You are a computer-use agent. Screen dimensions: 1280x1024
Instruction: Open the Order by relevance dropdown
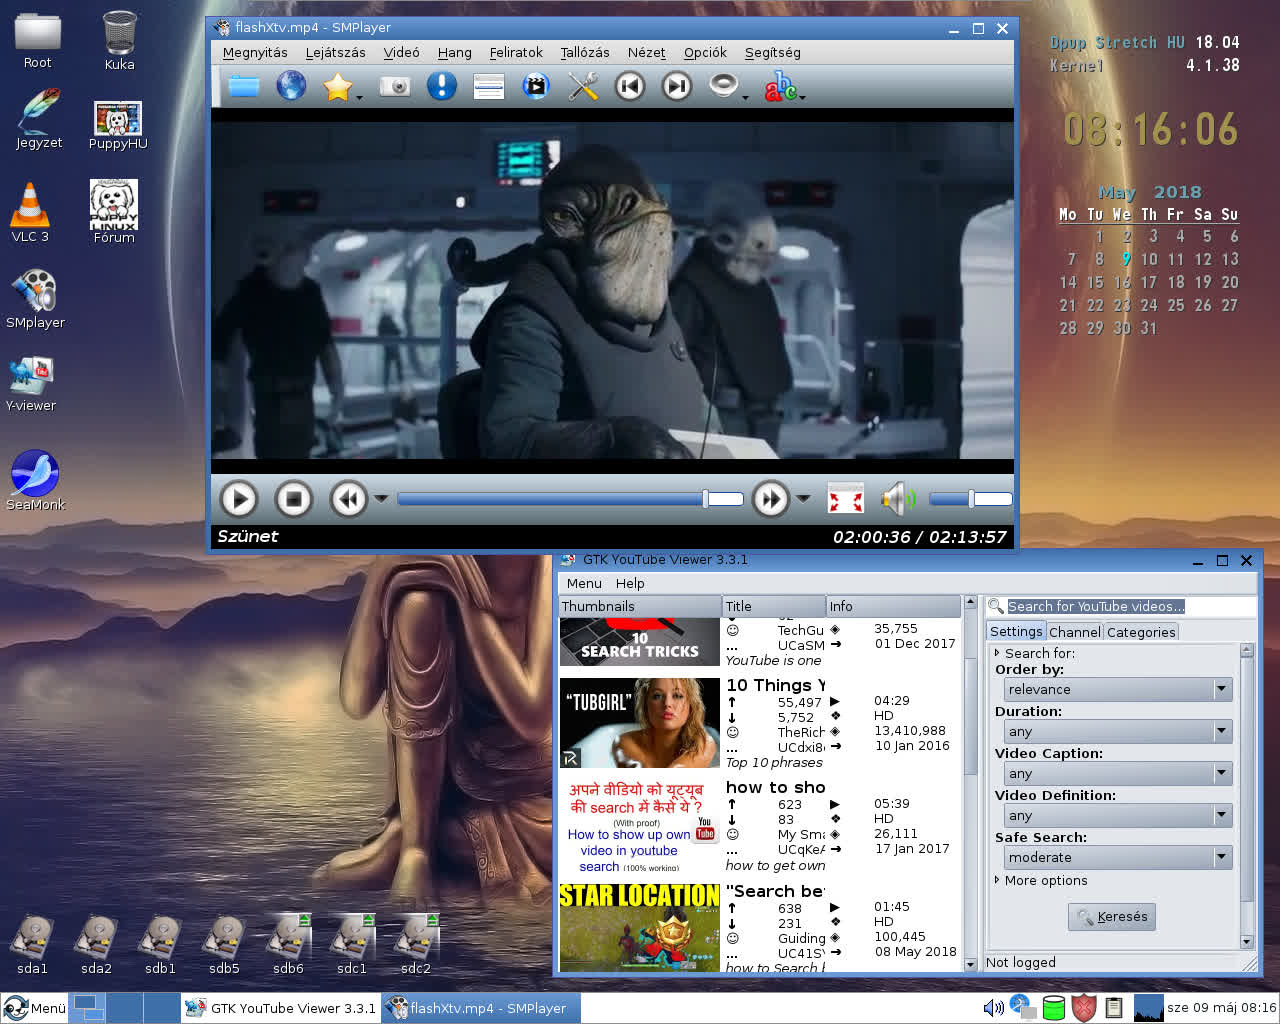tap(1118, 689)
